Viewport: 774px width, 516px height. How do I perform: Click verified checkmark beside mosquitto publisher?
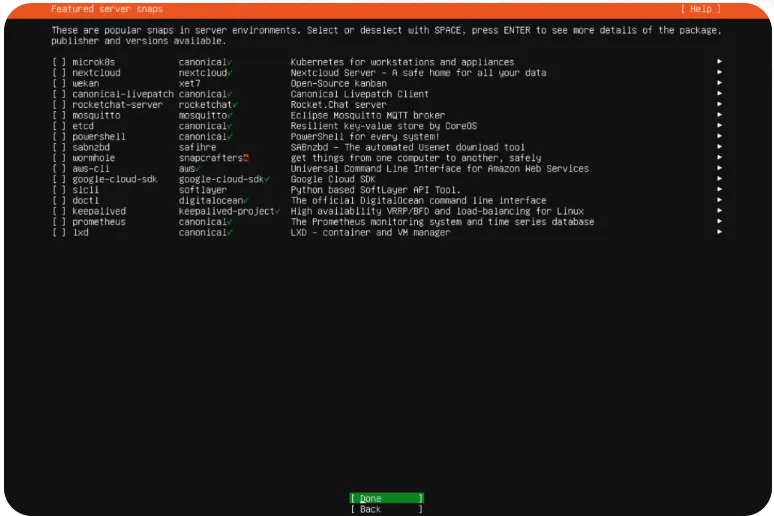pyautogui.click(x=230, y=116)
